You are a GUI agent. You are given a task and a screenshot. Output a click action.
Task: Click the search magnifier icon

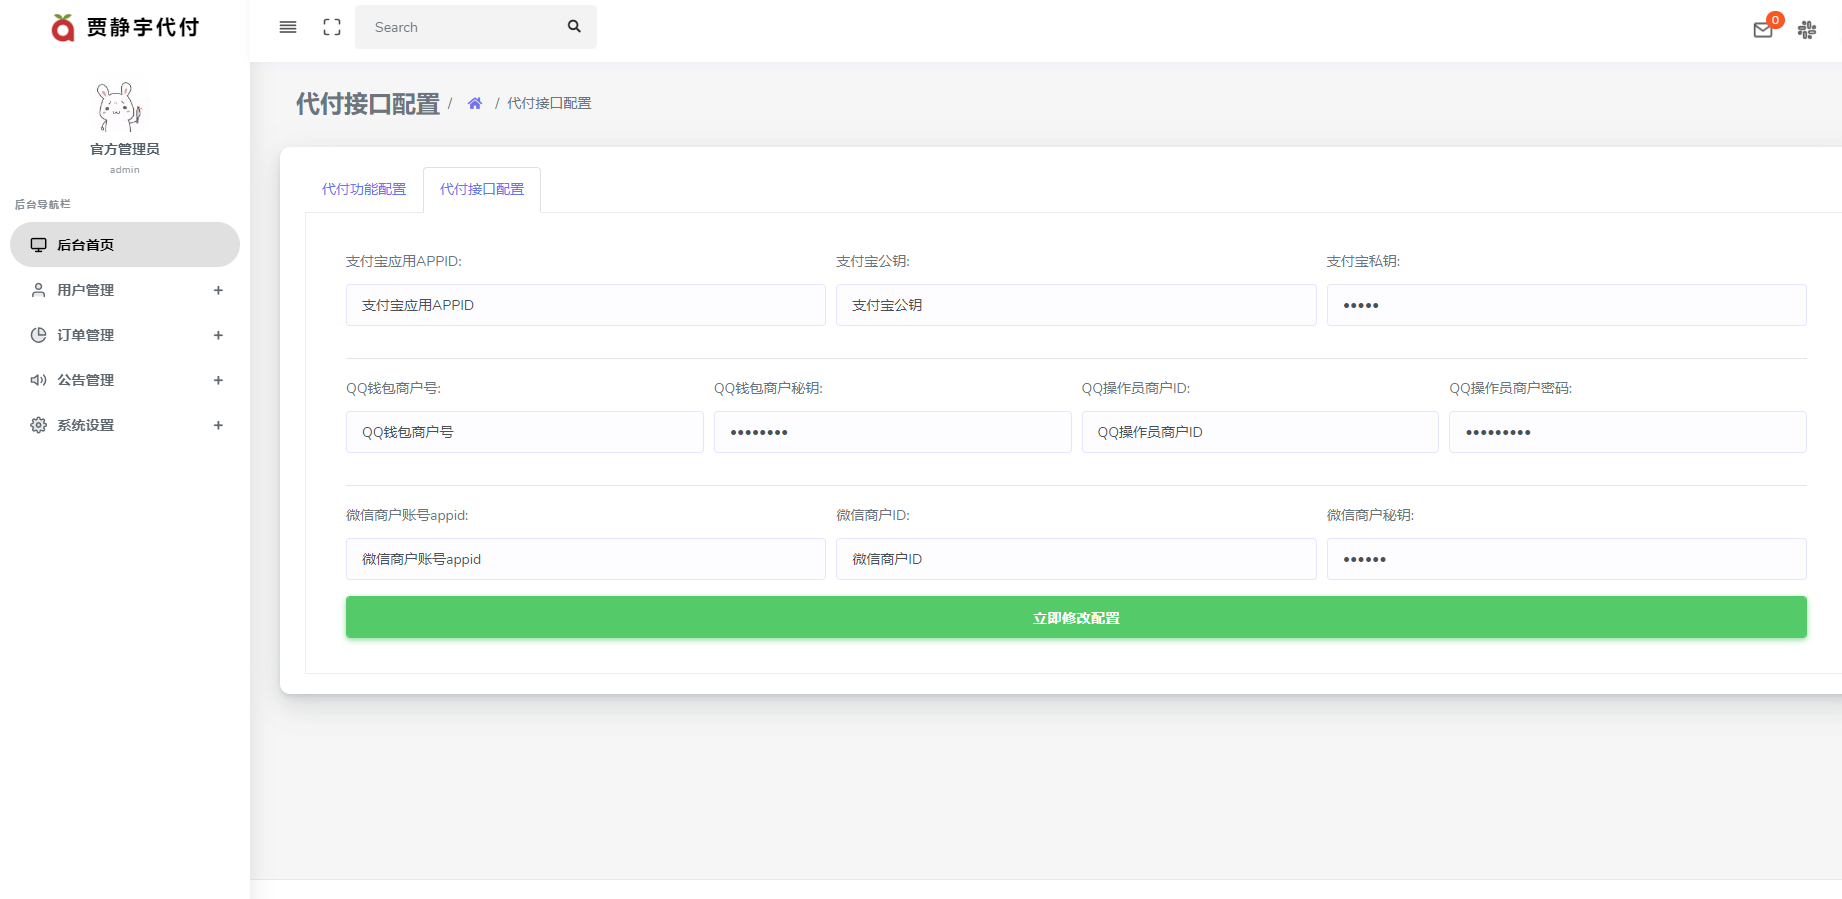[x=574, y=26]
